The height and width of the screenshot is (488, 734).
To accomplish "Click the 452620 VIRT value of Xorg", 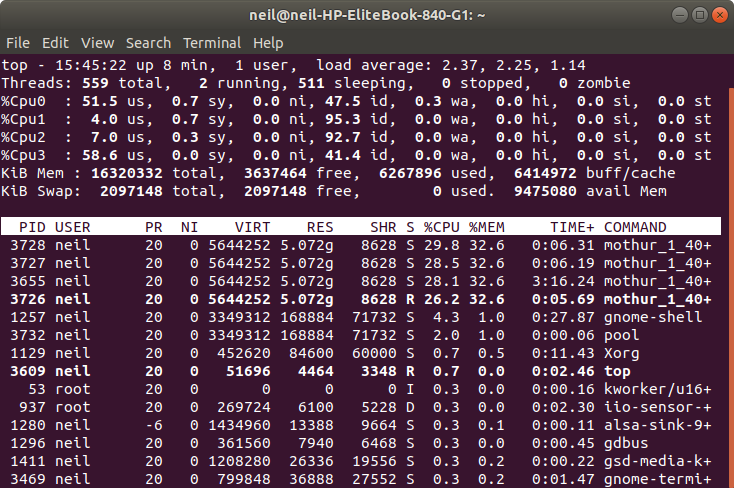I will coord(243,353).
